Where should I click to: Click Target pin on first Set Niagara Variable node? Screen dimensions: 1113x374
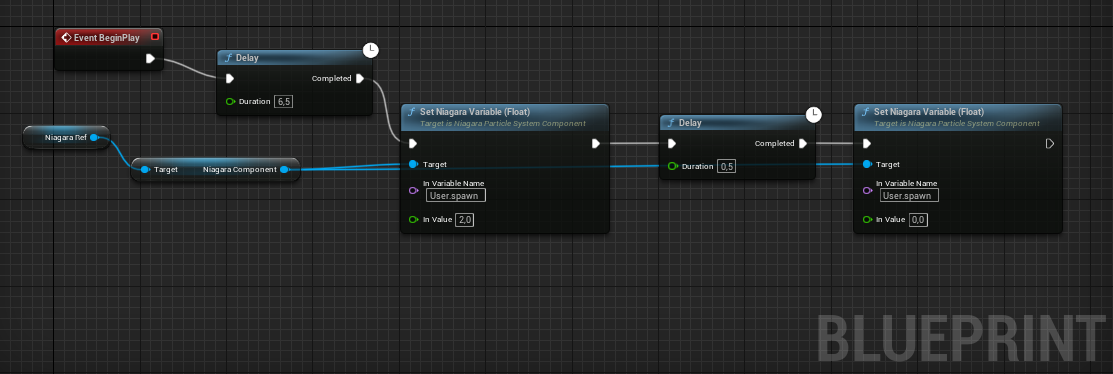pos(413,164)
